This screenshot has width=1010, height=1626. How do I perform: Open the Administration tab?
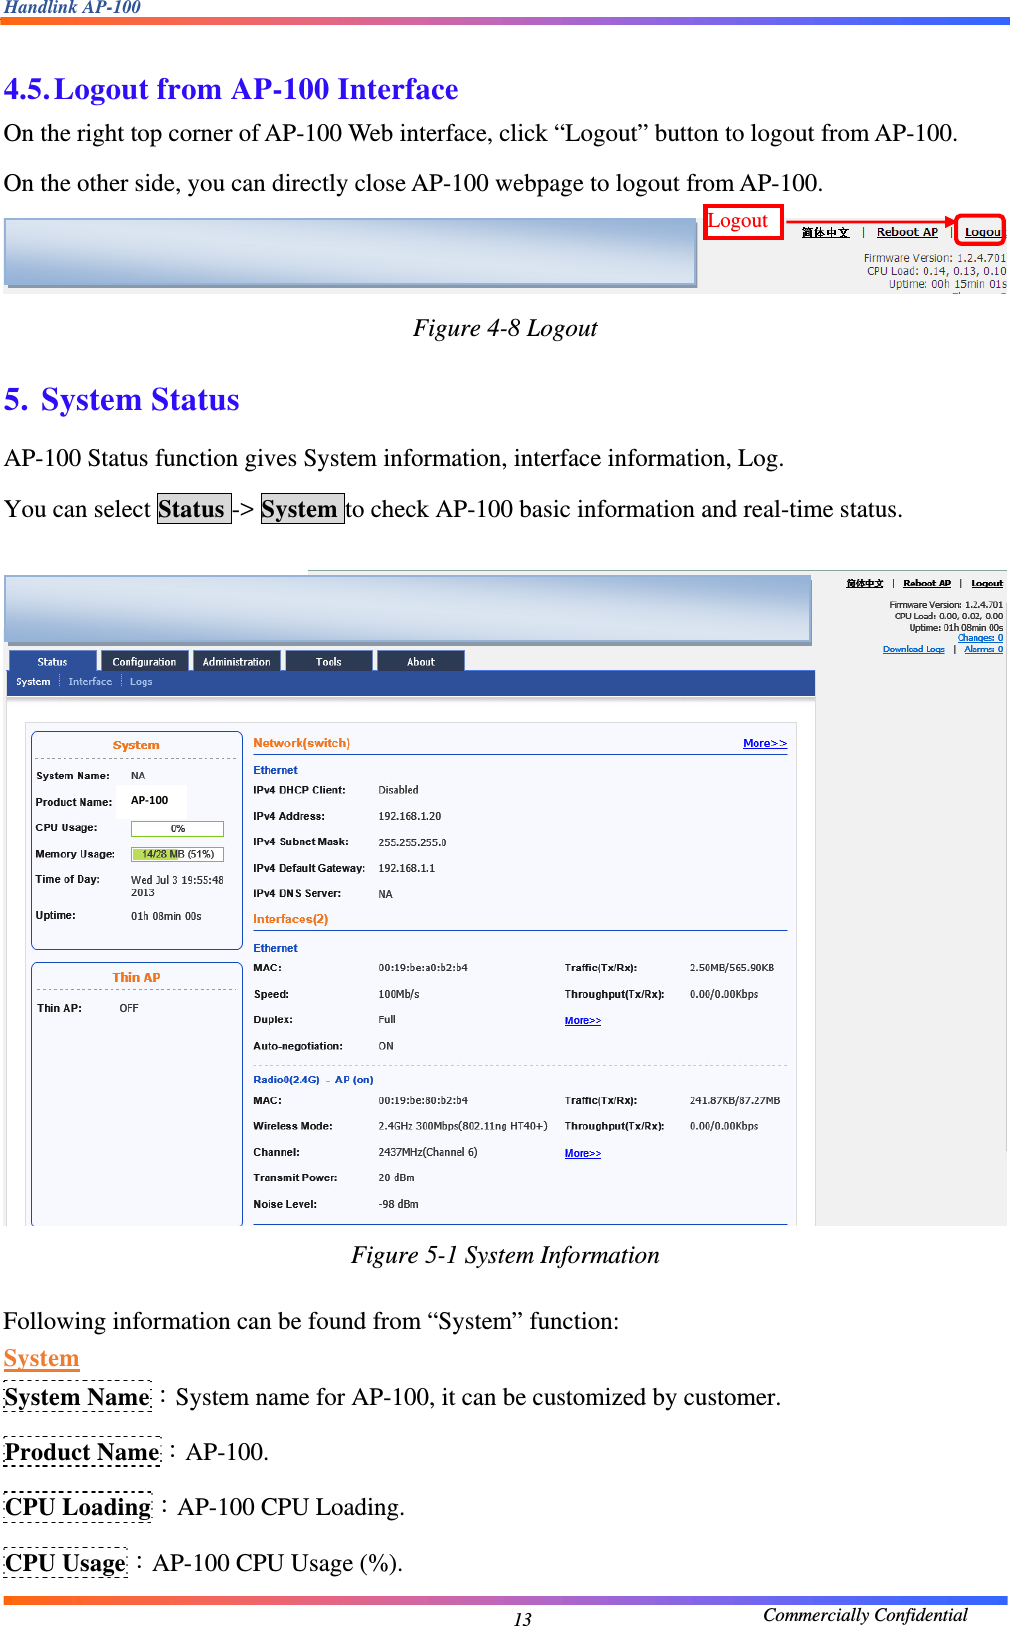236,661
